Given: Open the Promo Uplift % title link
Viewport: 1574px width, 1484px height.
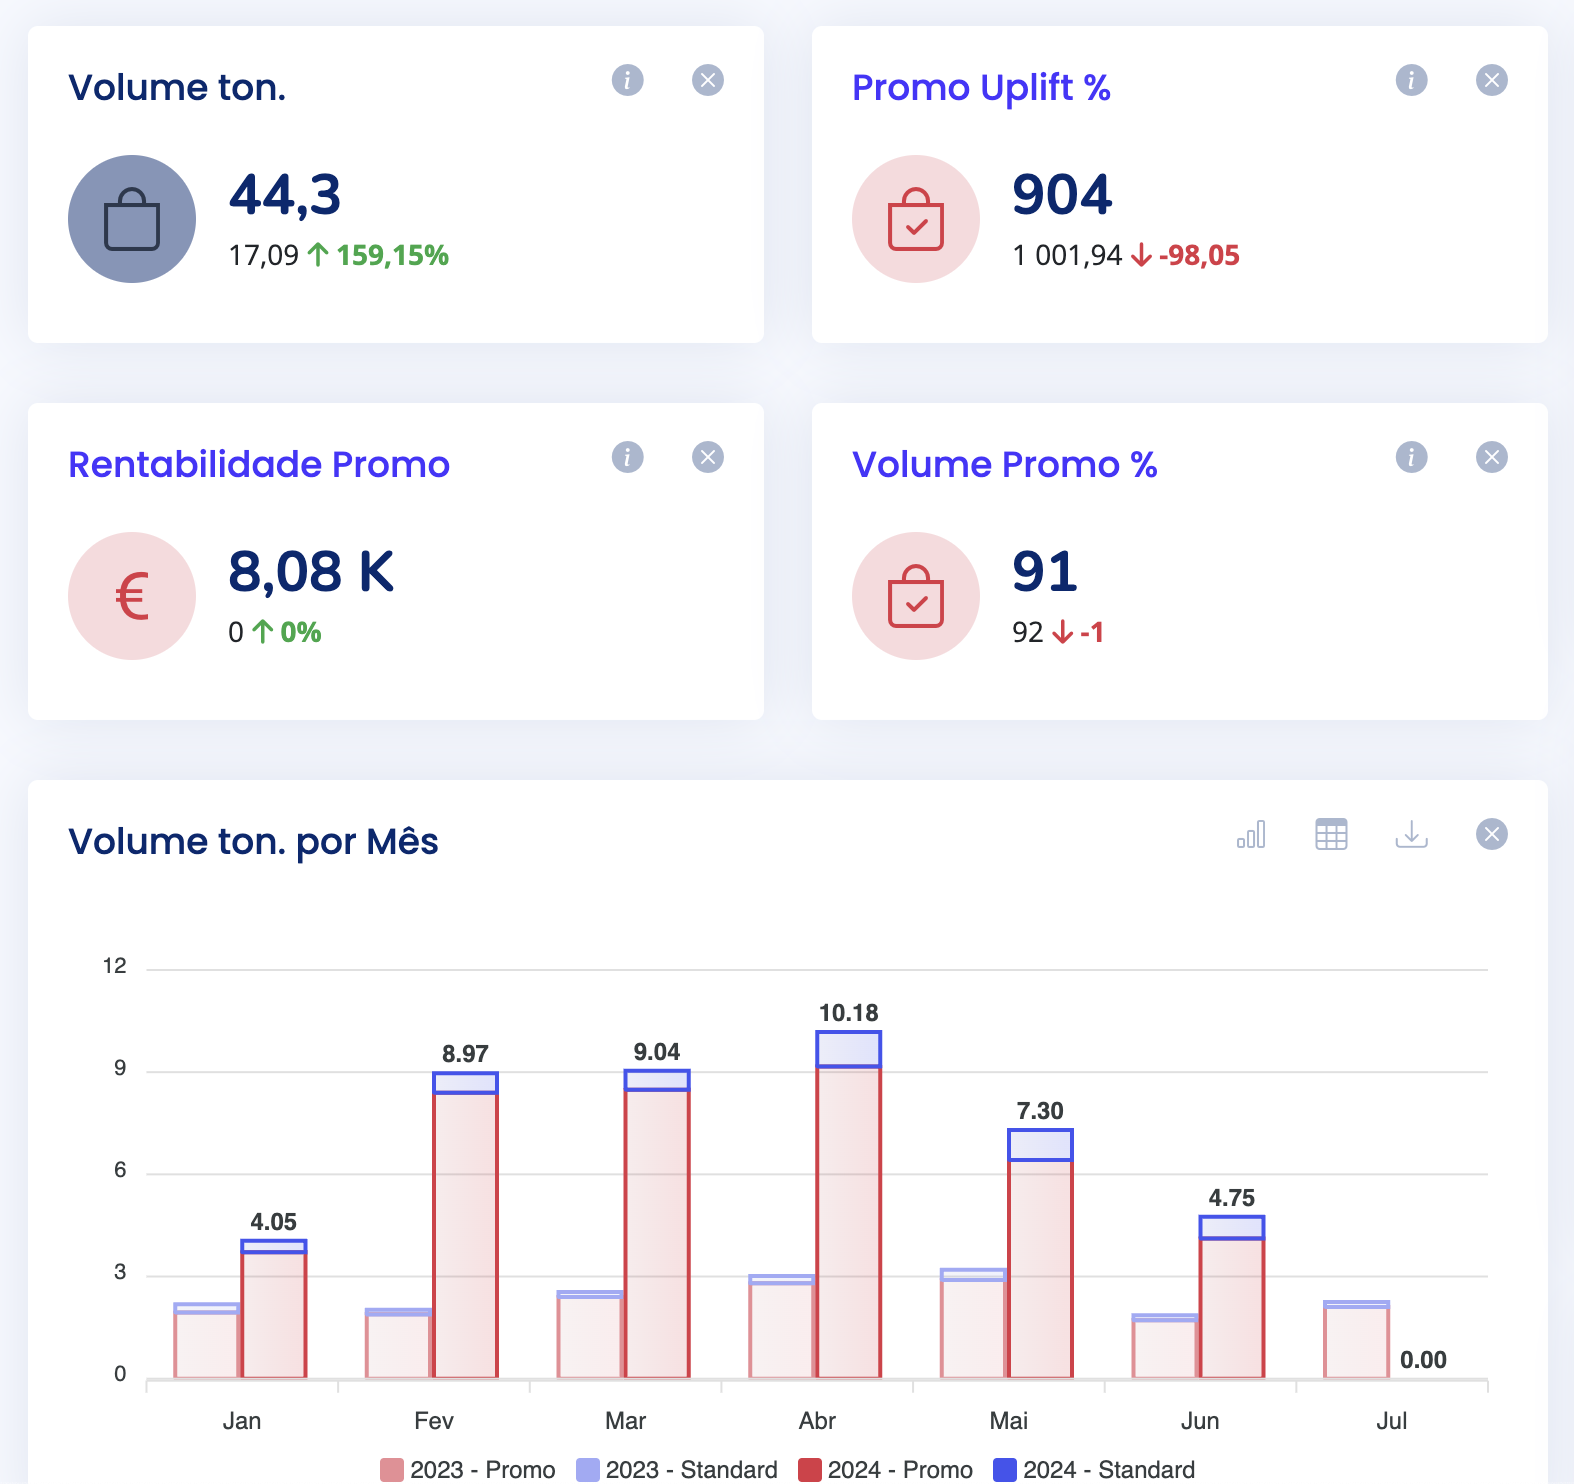Looking at the screenshot, I should [x=981, y=88].
